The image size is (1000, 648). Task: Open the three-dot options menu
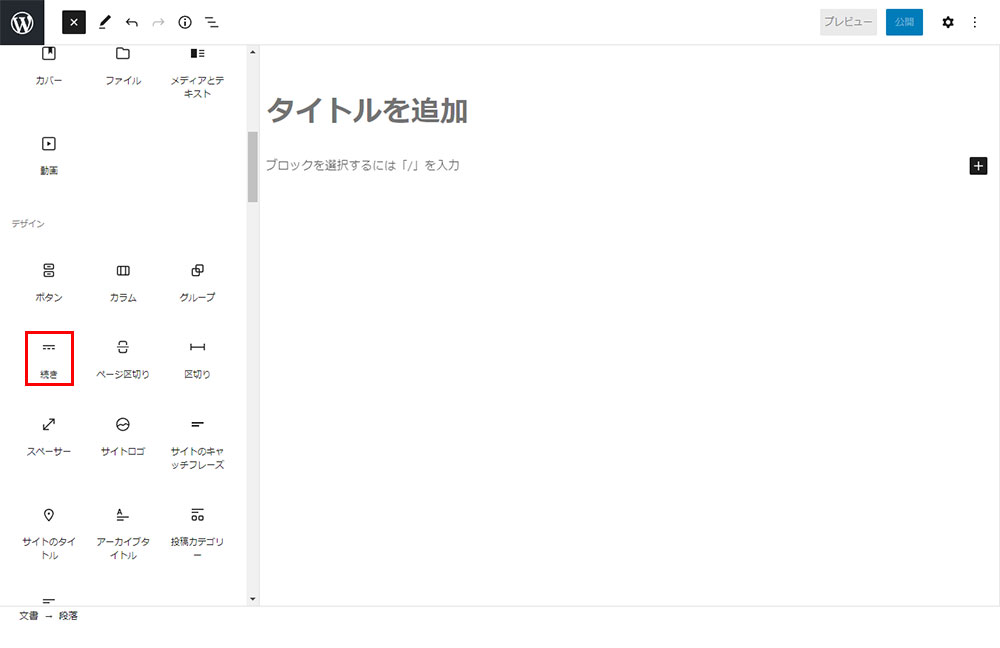[975, 22]
